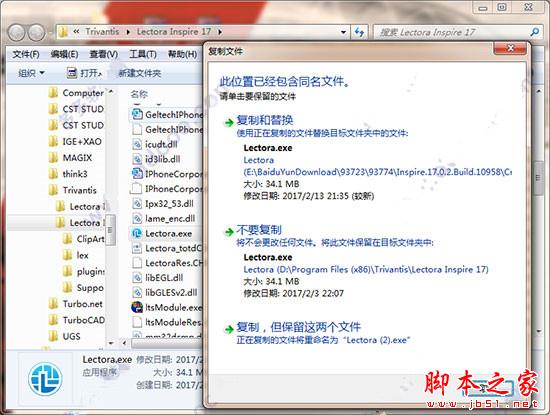Select the LectoraRes file in the list

(167, 263)
